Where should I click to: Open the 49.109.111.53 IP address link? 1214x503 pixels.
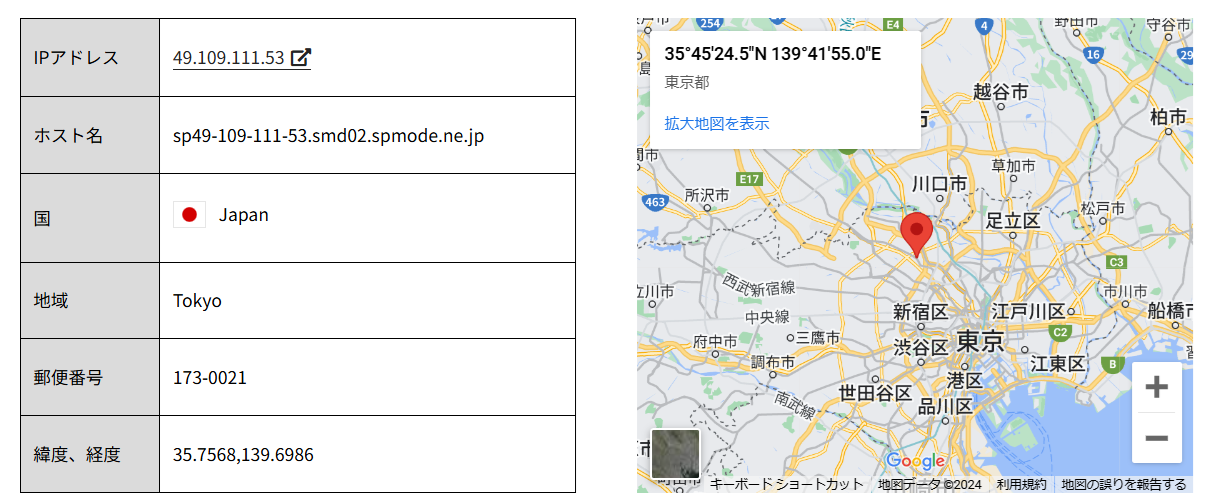pos(229,58)
